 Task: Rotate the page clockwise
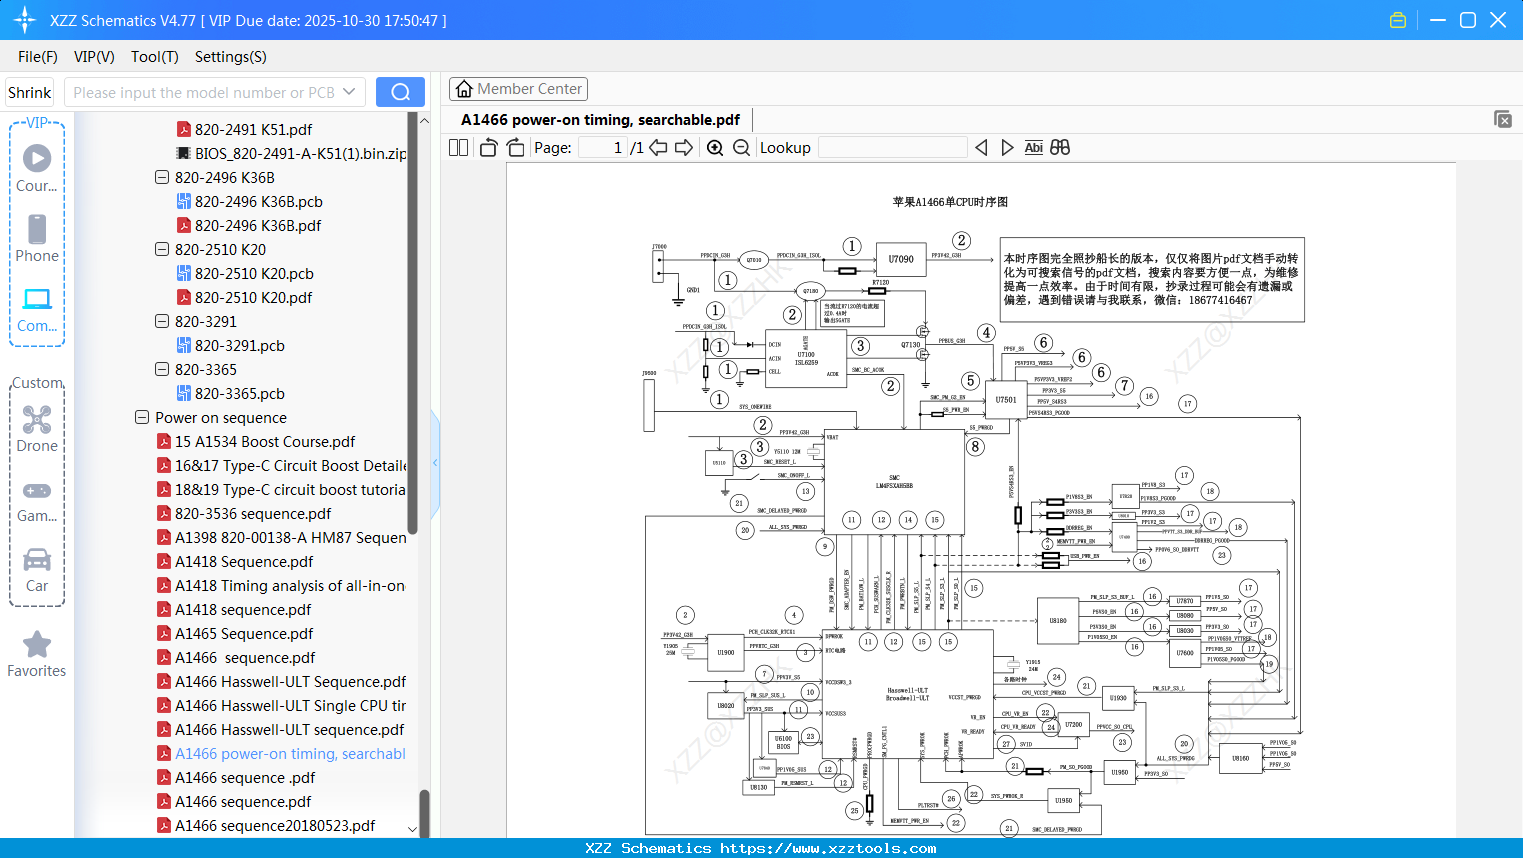tap(515, 148)
